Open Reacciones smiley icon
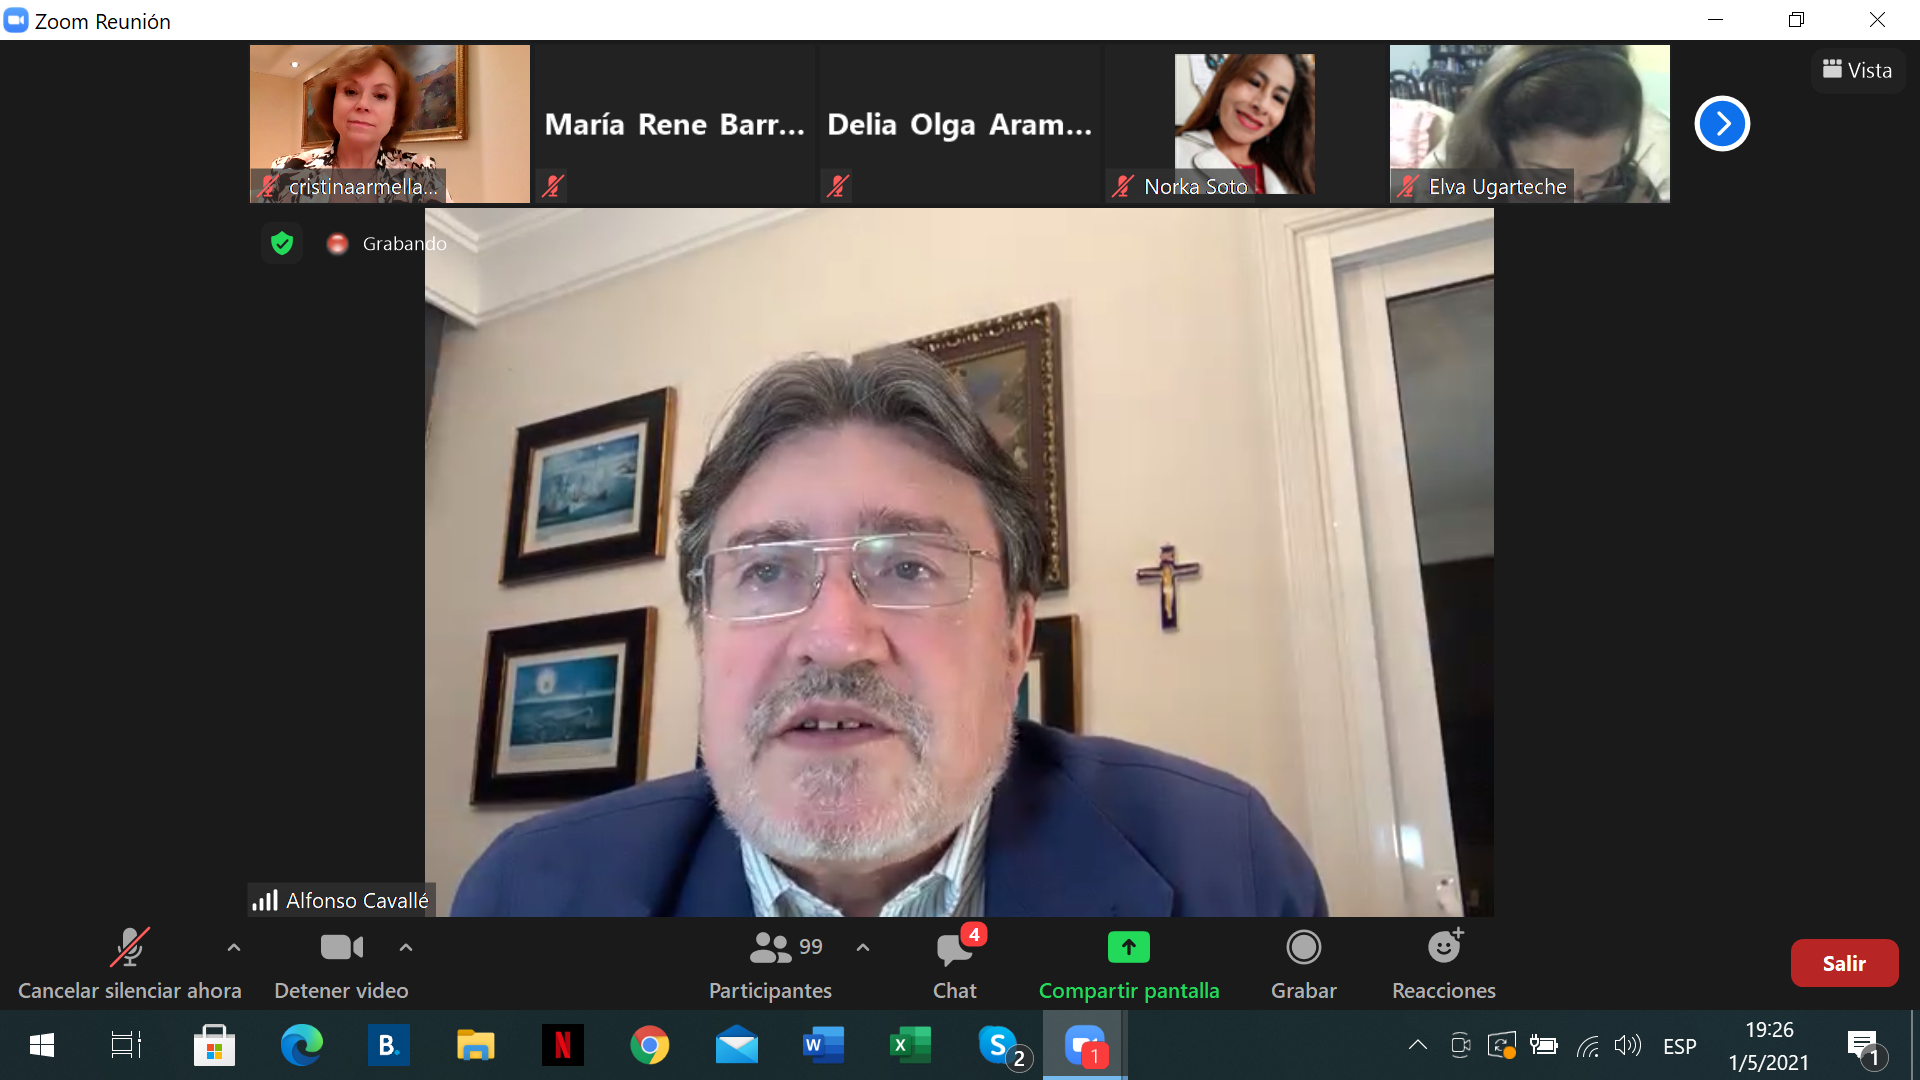The image size is (1920, 1080). point(1444,947)
